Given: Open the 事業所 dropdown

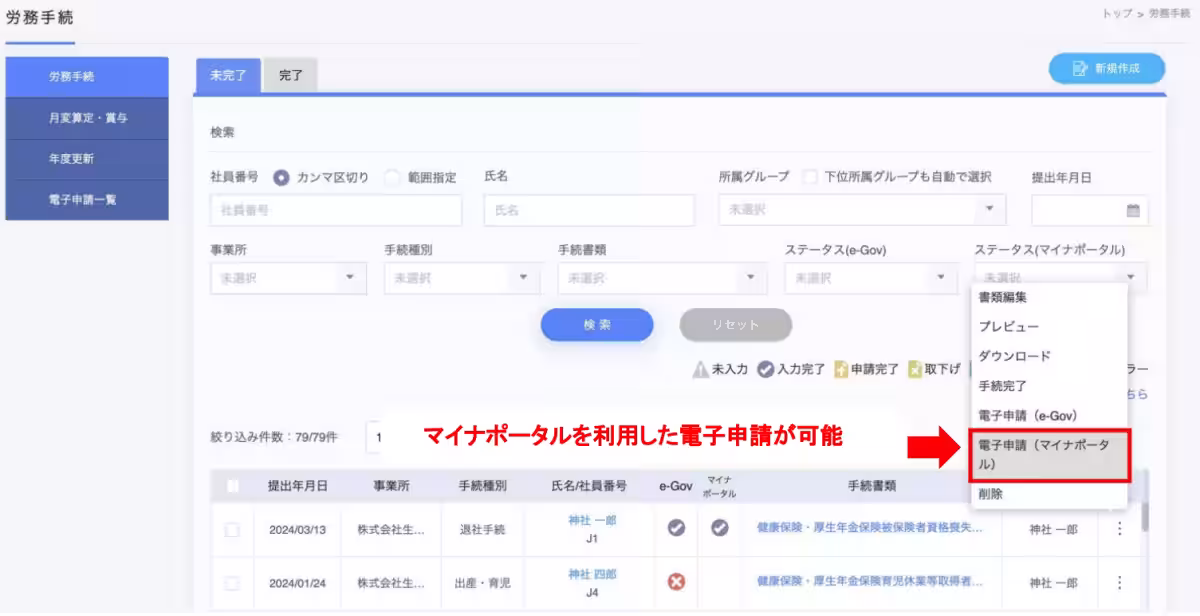Looking at the screenshot, I should (x=287, y=278).
